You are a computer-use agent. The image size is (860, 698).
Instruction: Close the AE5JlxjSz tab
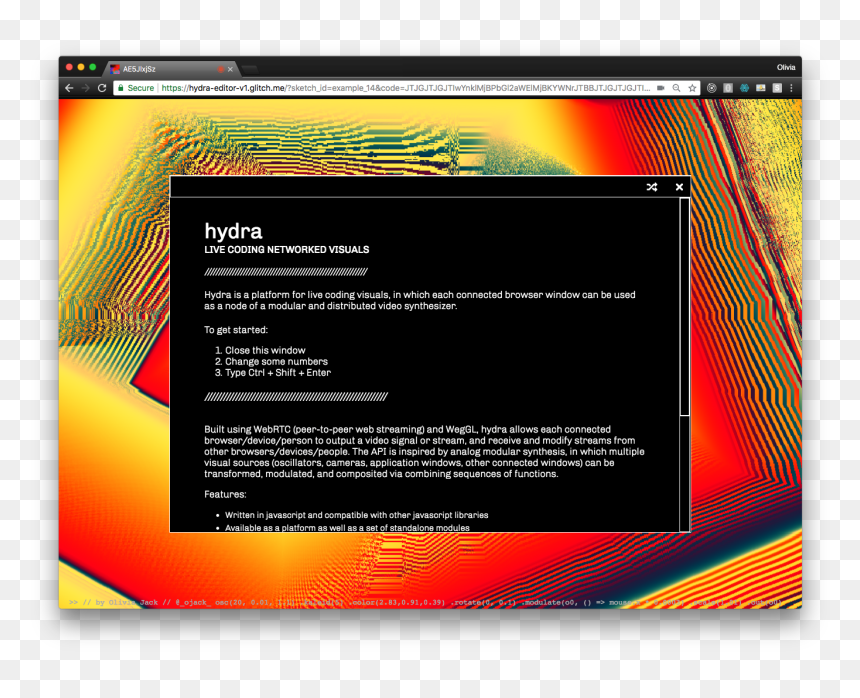[x=230, y=69]
